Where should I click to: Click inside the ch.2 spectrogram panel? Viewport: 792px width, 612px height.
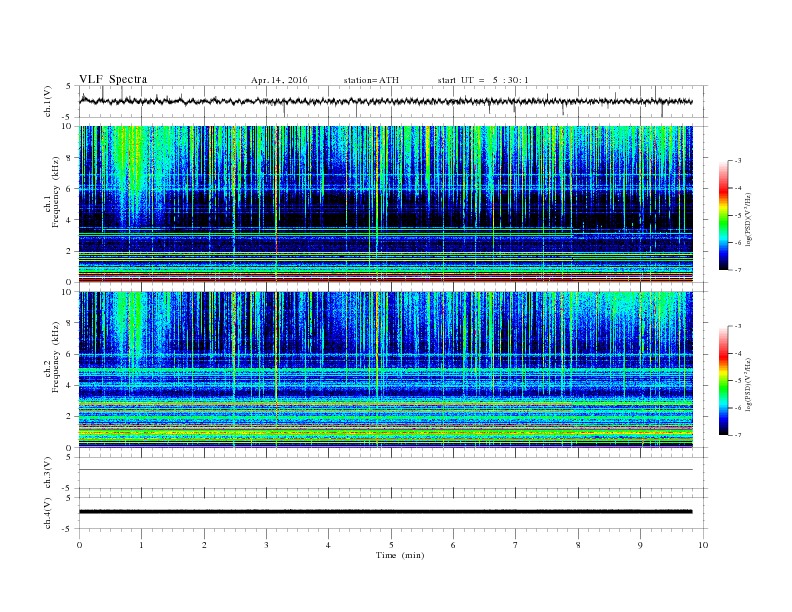click(x=385, y=370)
